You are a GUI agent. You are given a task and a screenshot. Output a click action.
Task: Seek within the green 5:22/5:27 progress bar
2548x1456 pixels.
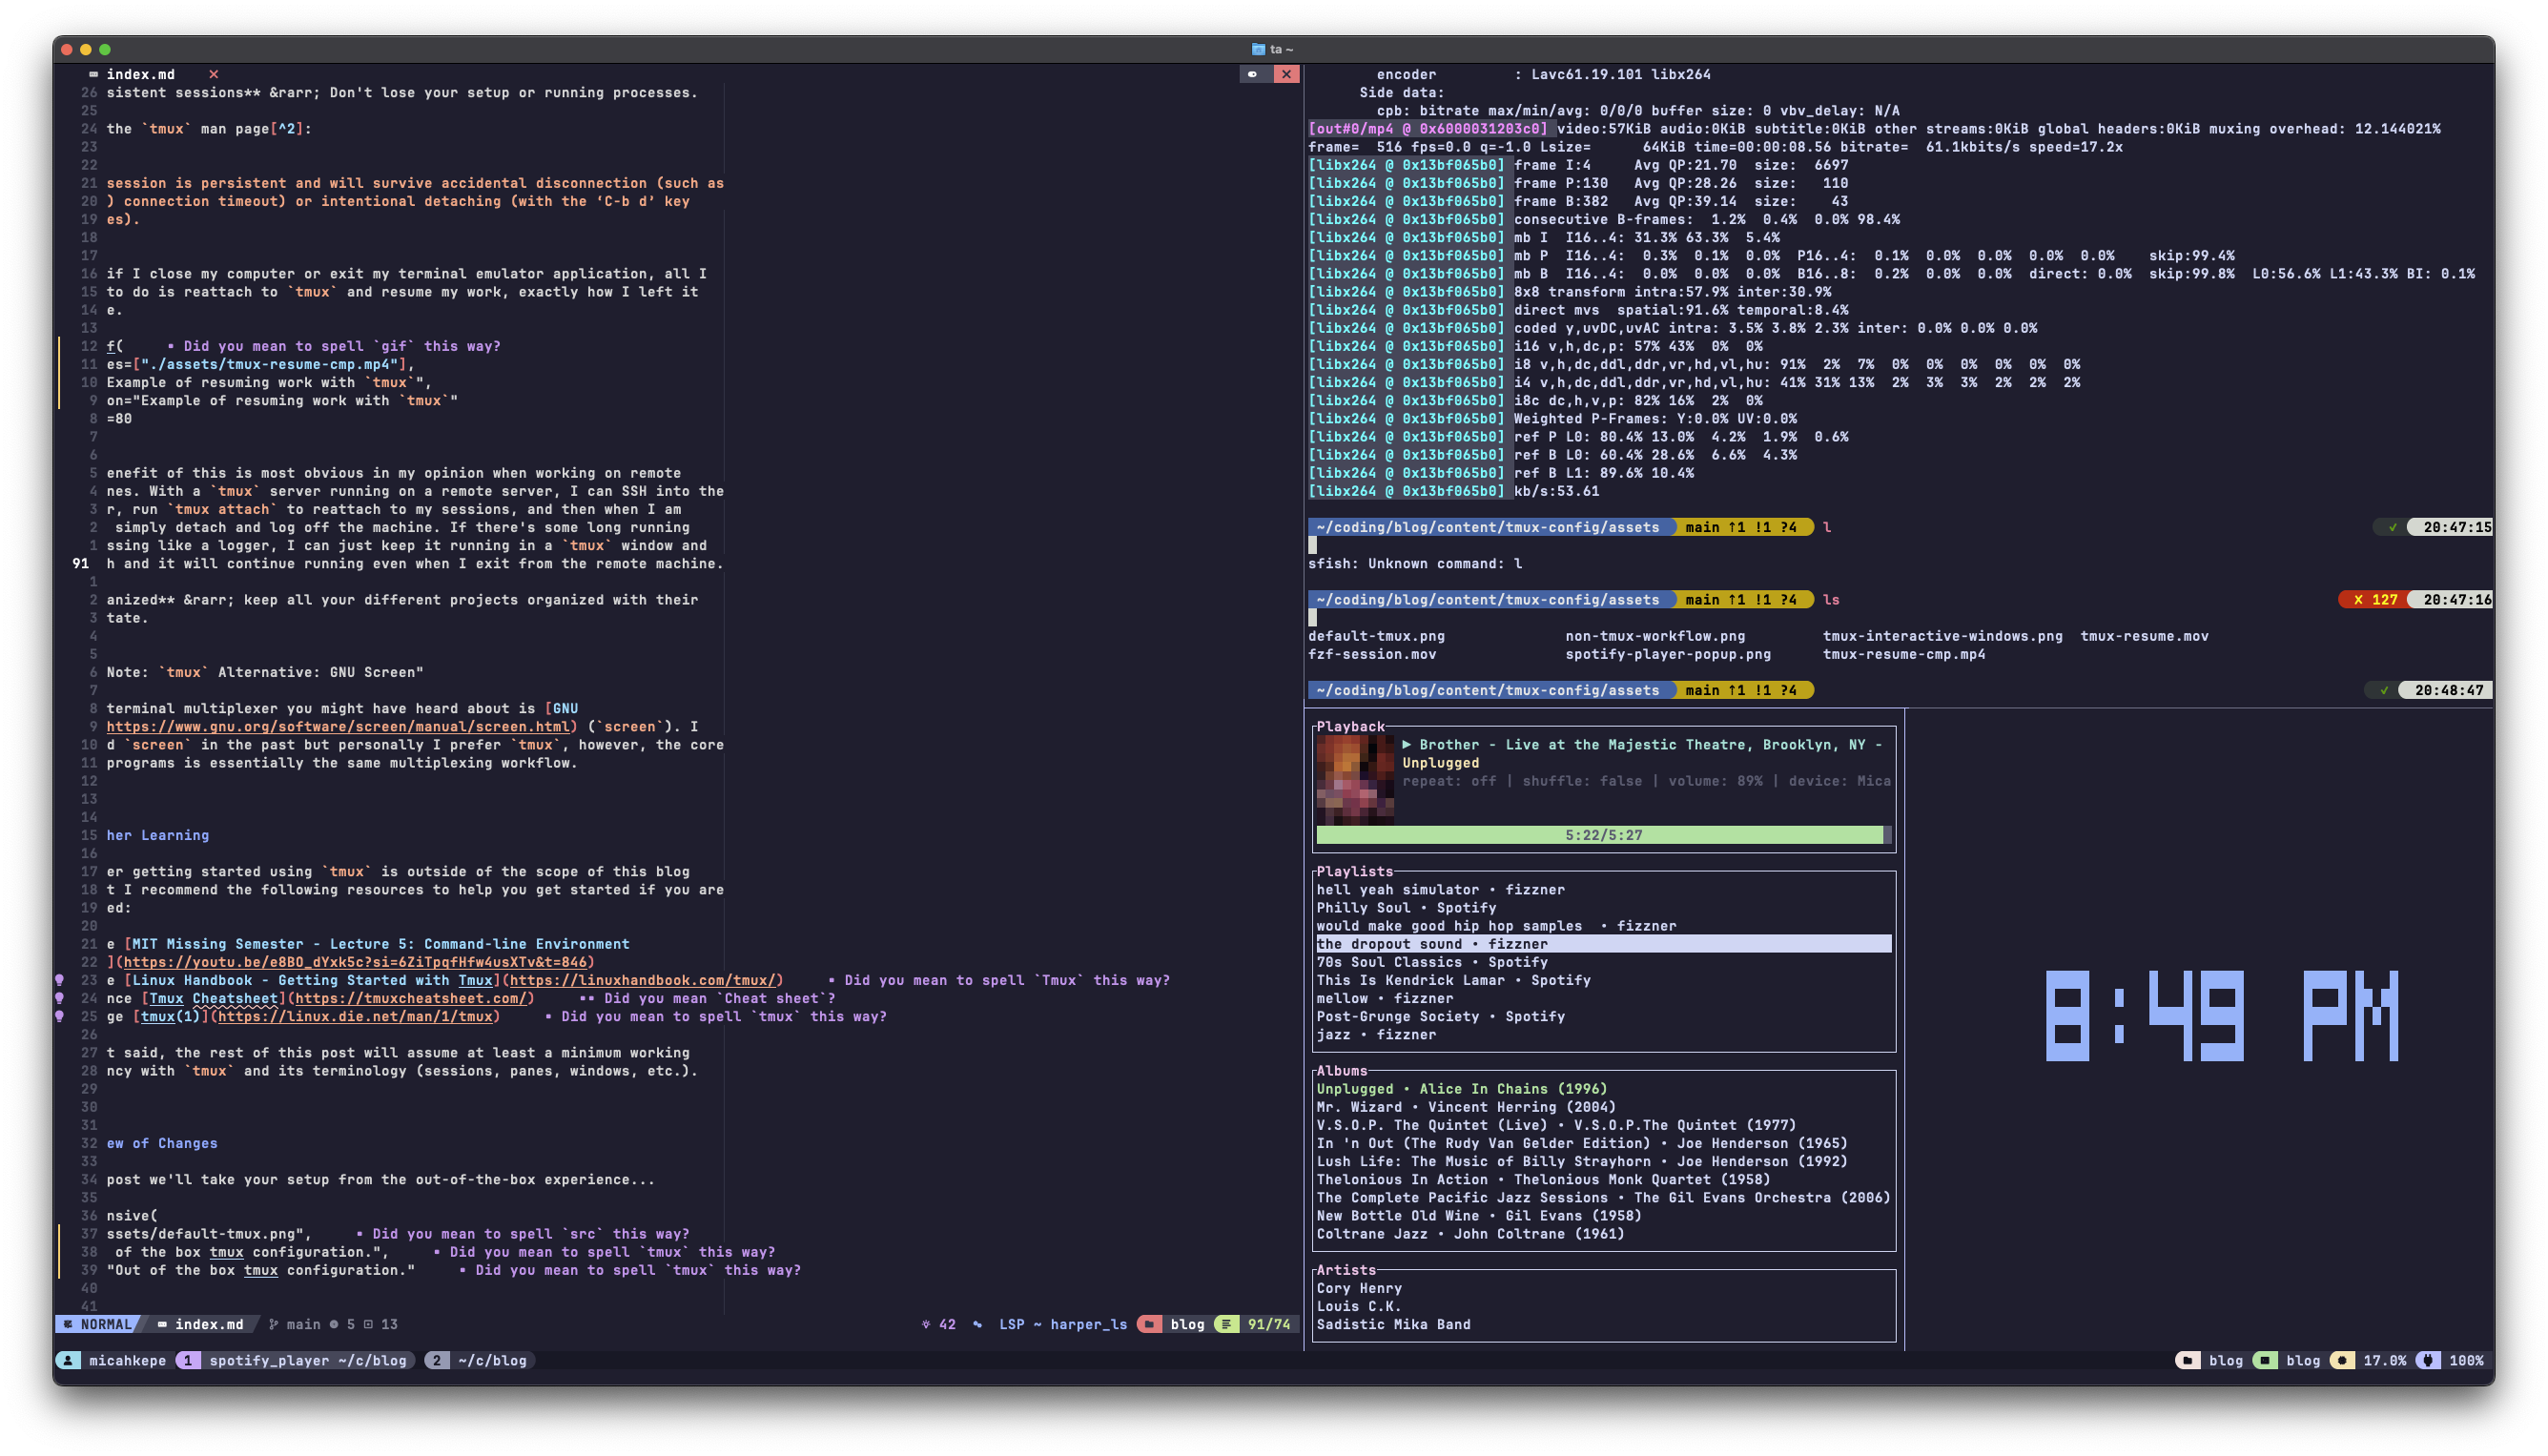(1602, 834)
